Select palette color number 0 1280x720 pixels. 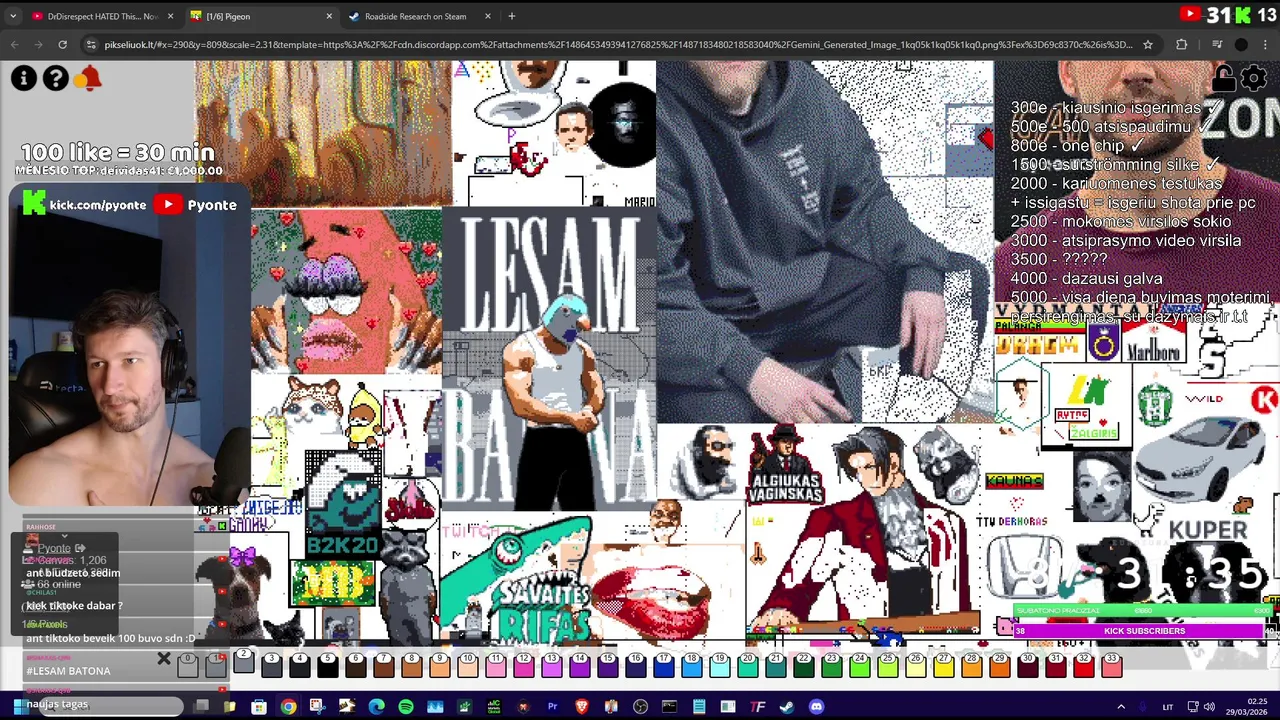(187, 665)
